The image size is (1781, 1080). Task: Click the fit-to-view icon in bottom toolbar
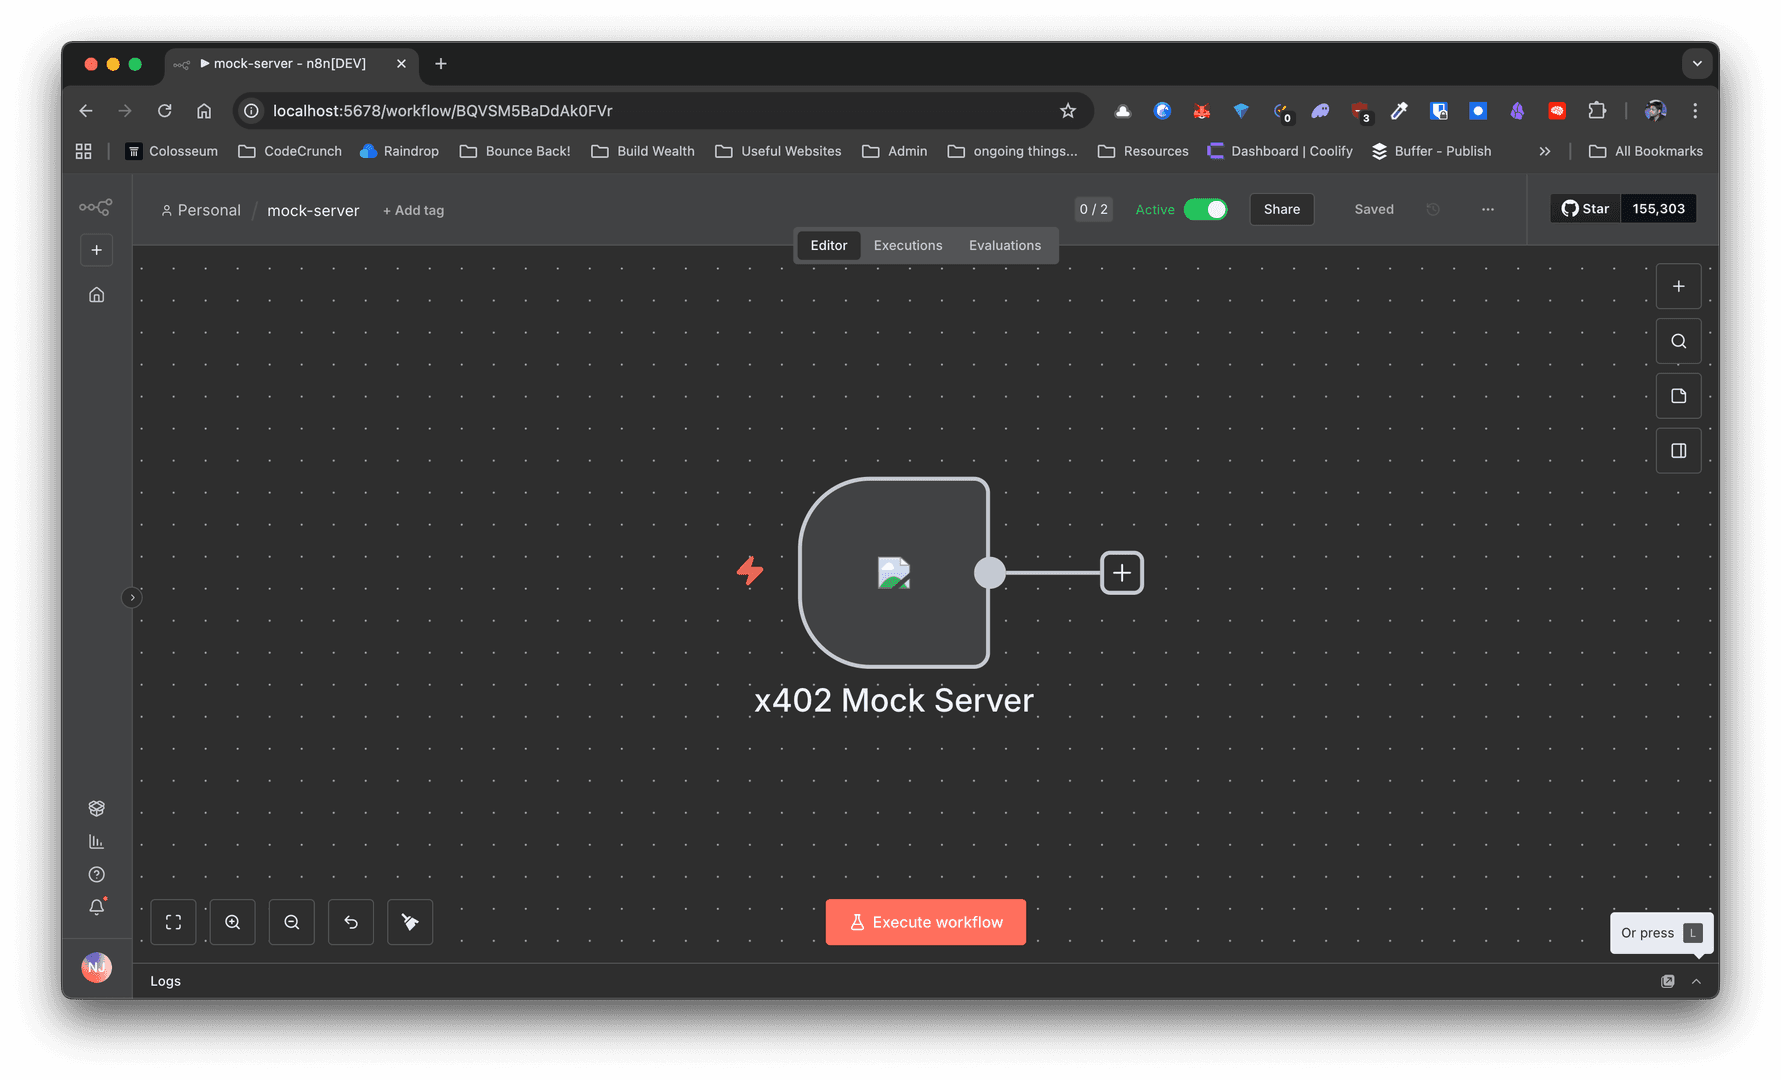point(173,921)
